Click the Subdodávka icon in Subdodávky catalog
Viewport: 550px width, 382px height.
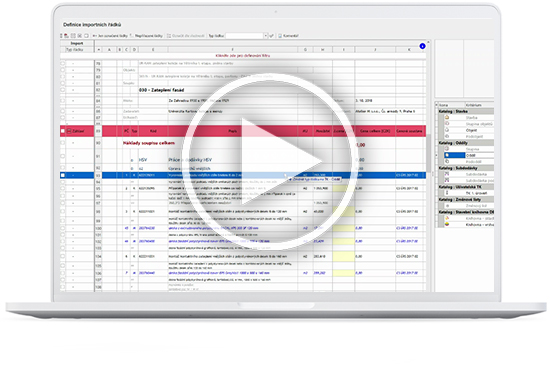click(447, 174)
